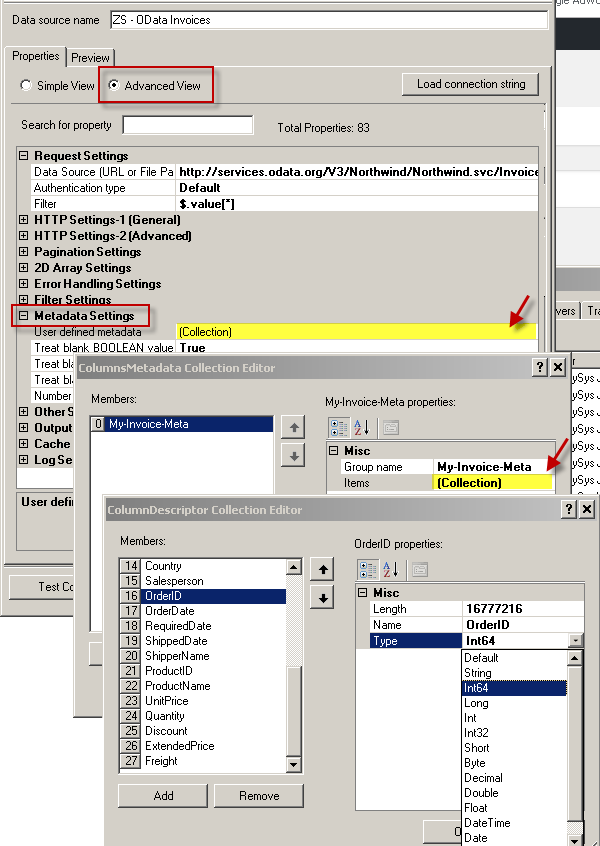
Task: Move OrderID member down with arrow
Action: tap(323, 598)
